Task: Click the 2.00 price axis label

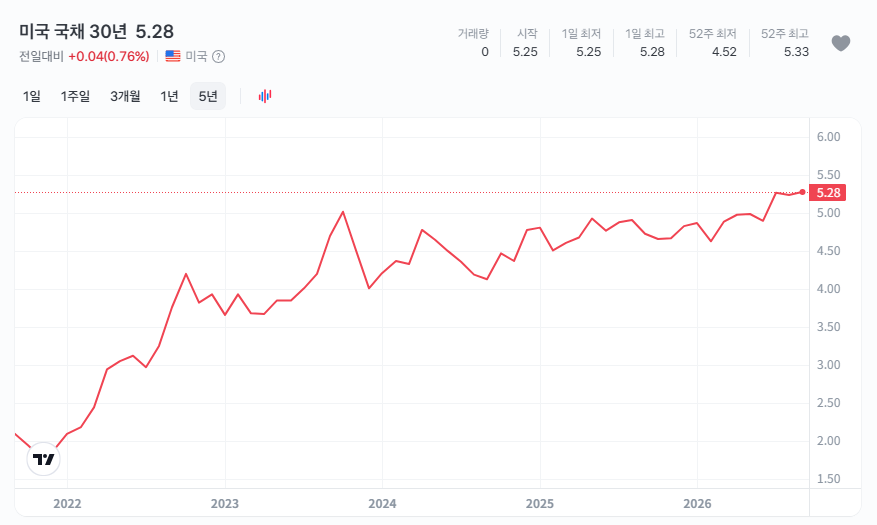Action: coord(828,441)
